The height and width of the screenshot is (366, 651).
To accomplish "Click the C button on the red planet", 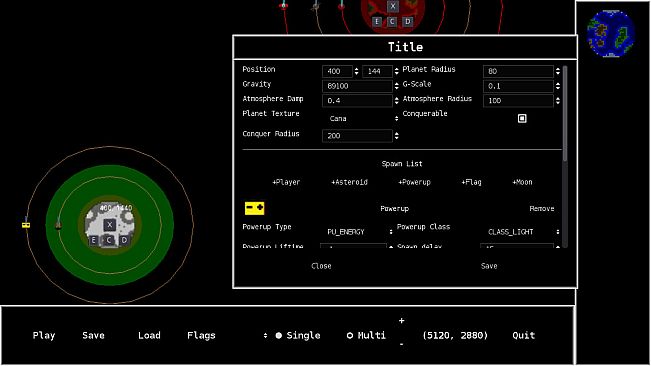I will 392,21.
